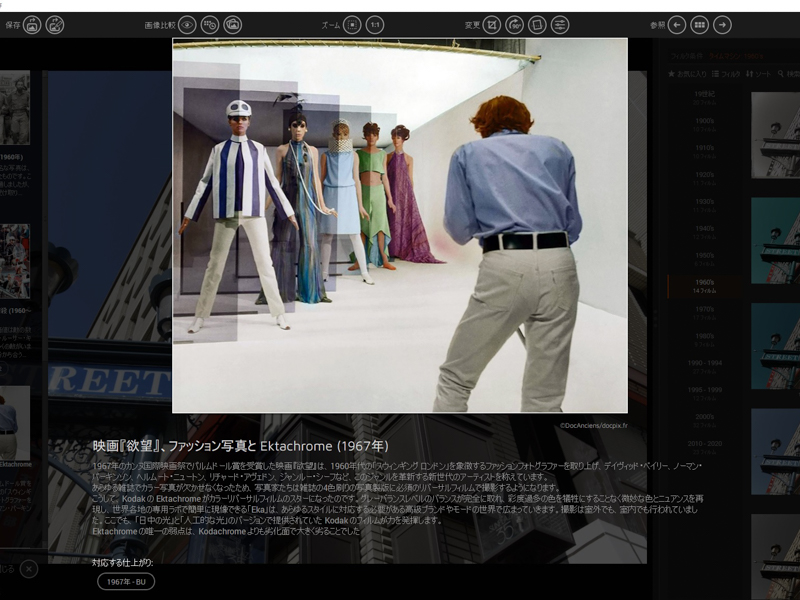
Task: Go to next image with right arrow
Action: 722,24
